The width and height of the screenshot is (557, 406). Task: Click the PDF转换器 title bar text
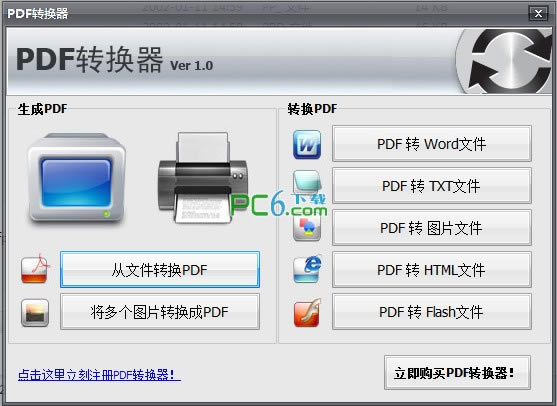pos(38,13)
